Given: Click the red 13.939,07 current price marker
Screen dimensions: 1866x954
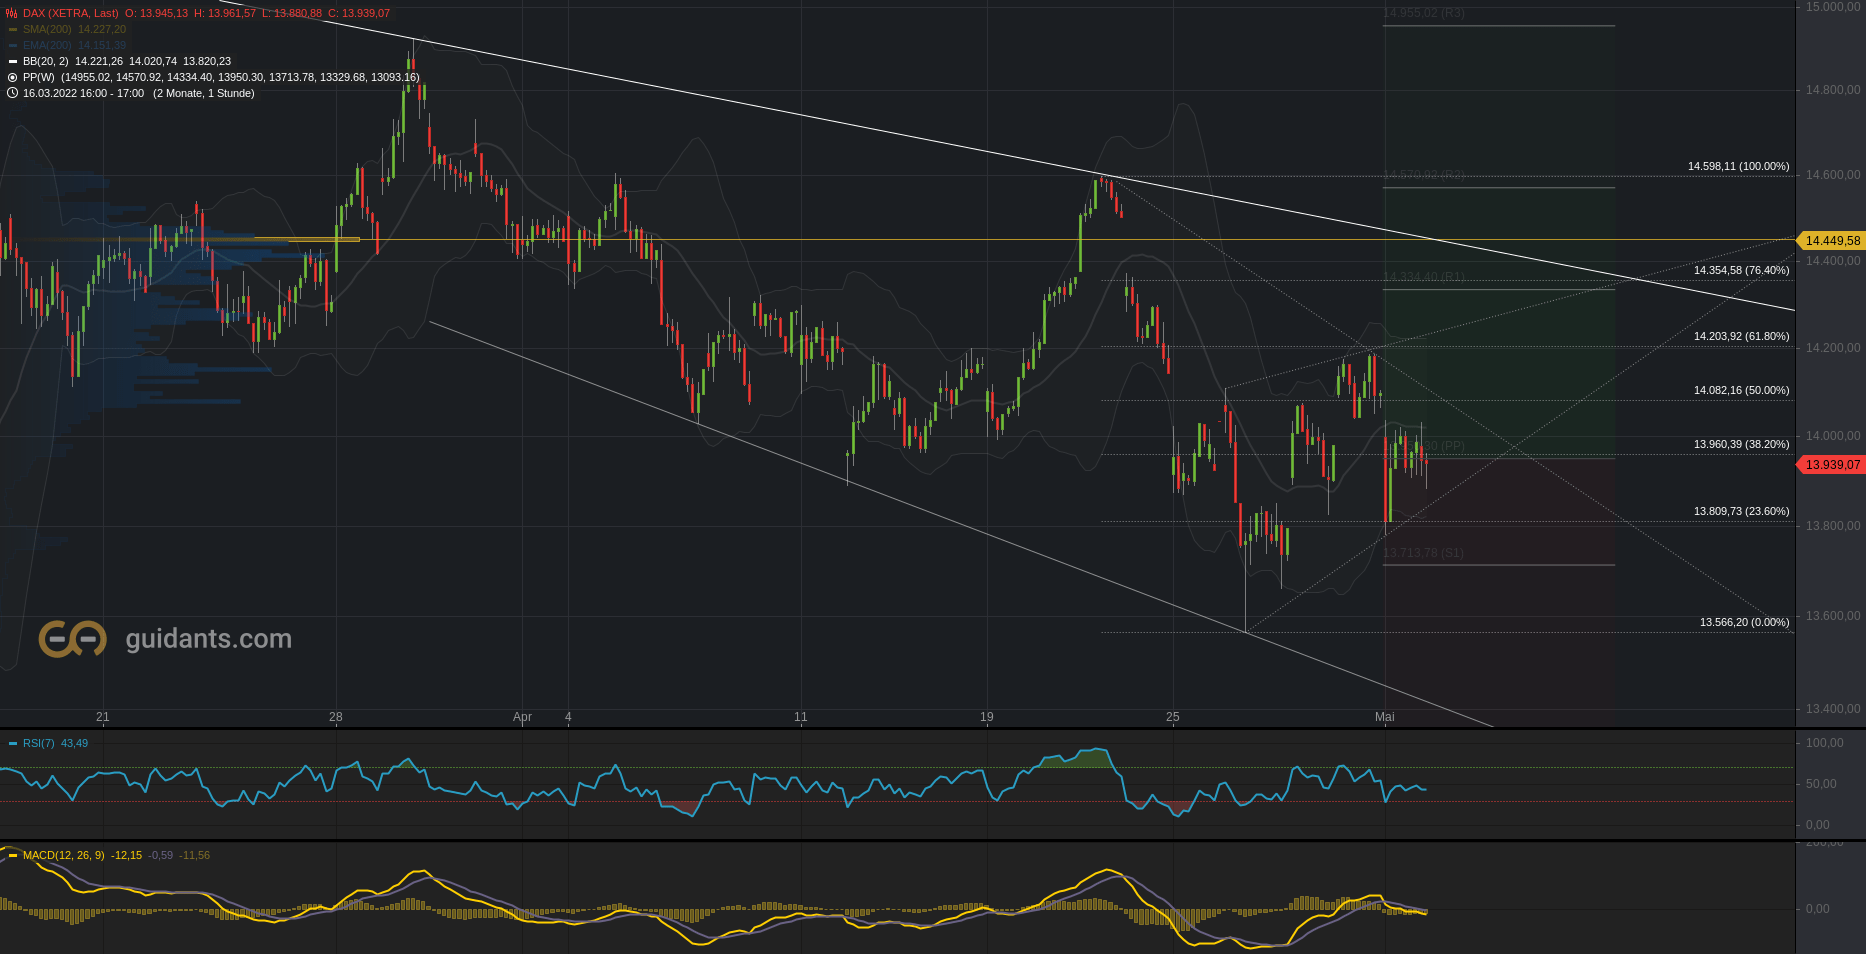Looking at the screenshot, I should click(x=1832, y=464).
